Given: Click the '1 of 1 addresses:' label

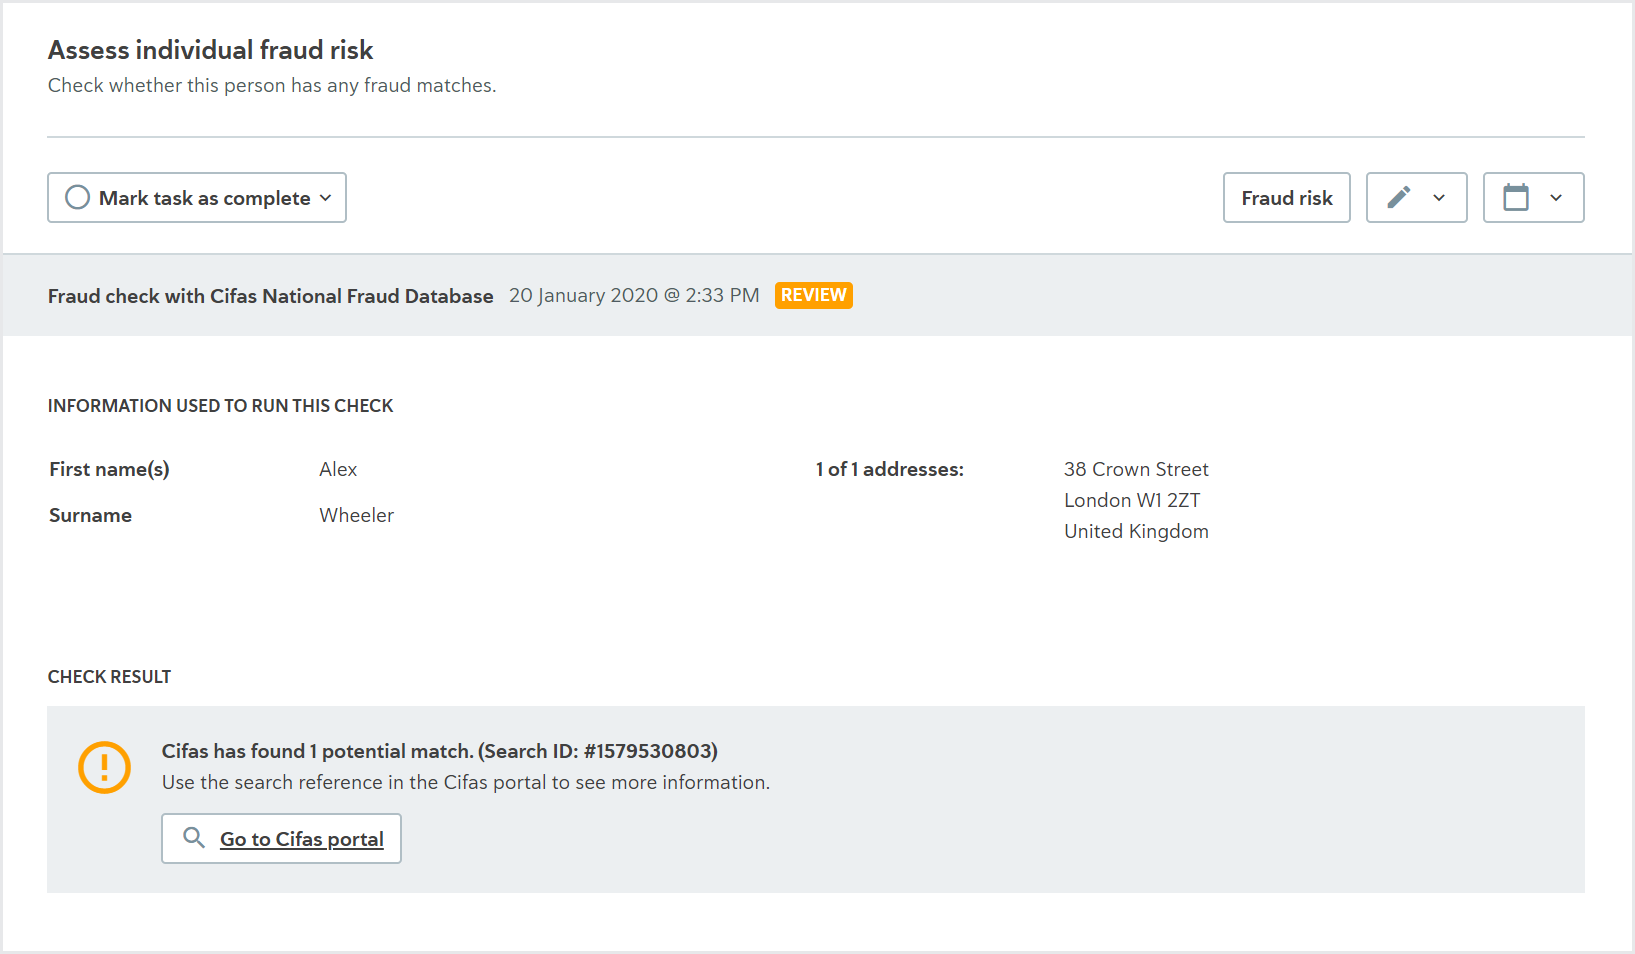Looking at the screenshot, I should tap(890, 469).
